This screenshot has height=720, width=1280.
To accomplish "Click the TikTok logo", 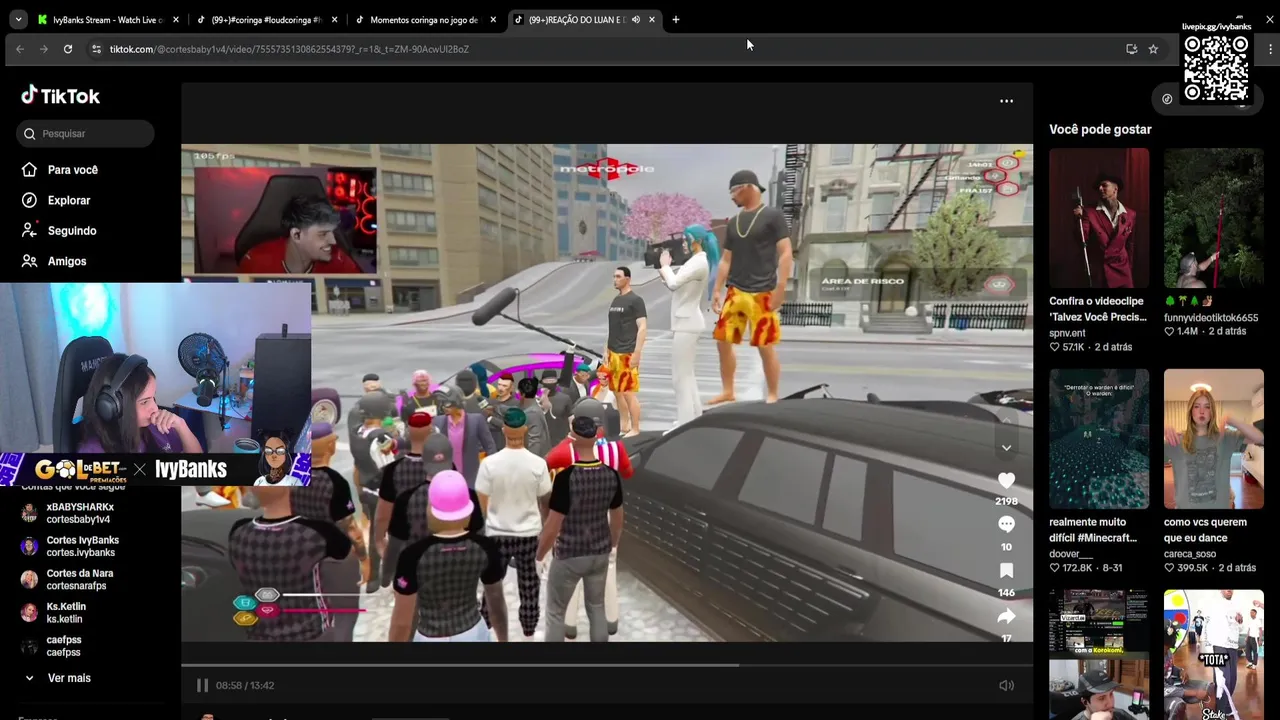I will pyautogui.click(x=61, y=96).
